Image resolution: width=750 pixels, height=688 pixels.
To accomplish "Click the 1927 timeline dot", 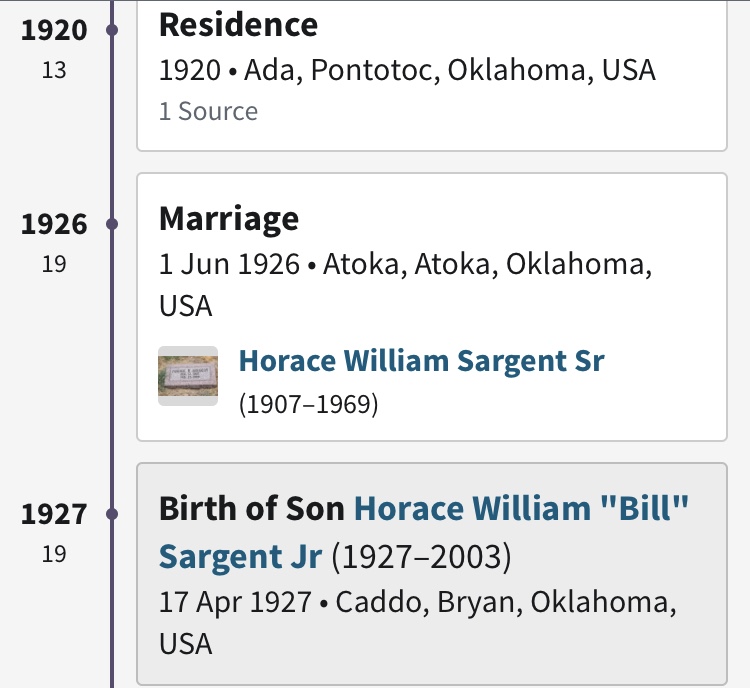I will click(x=112, y=514).
